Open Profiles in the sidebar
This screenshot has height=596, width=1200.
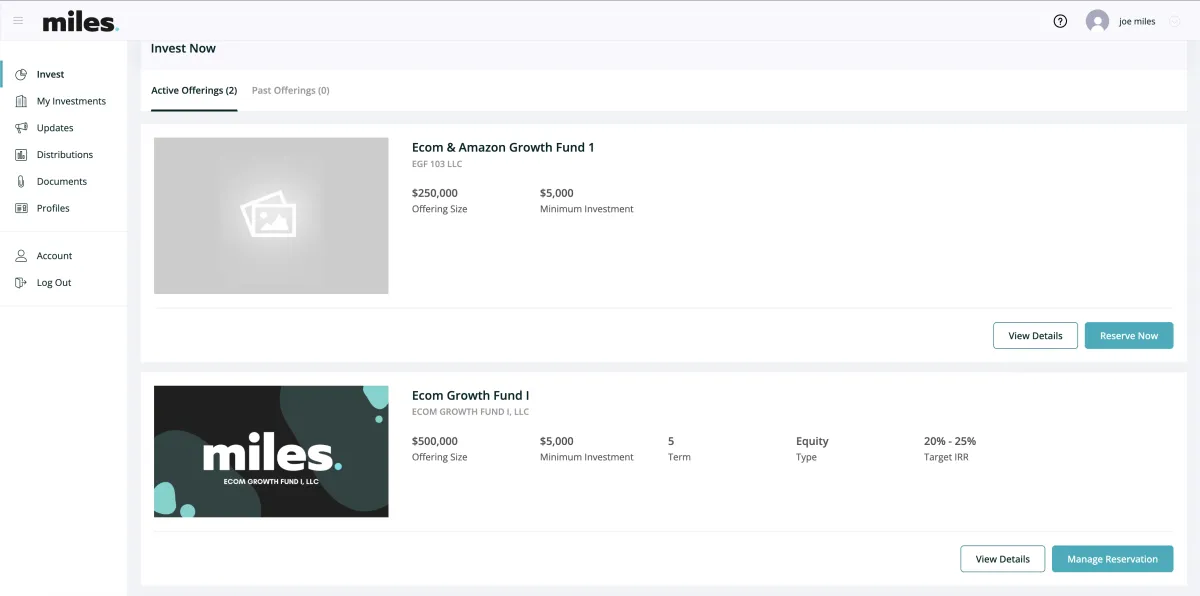(53, 208)
